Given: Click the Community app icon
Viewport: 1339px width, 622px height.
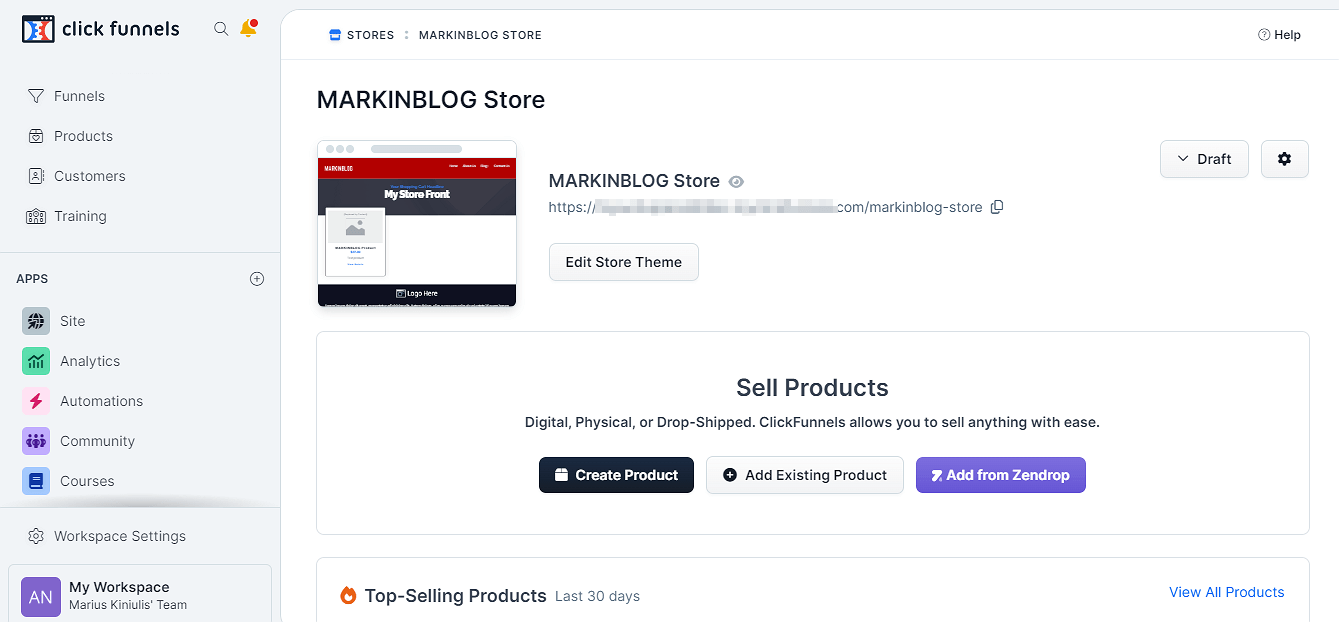Looking at the screenshot, I should tap(36, 441).
